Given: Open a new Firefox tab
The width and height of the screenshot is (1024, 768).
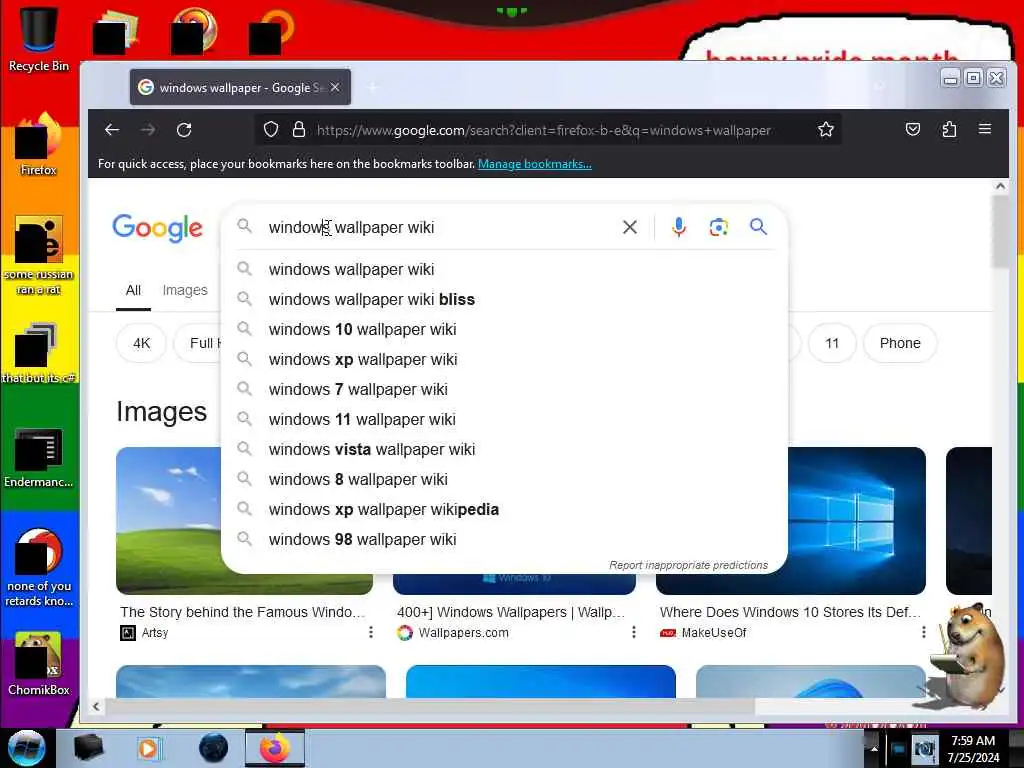Looking at the screenshot, I should (x=374, y=87).
